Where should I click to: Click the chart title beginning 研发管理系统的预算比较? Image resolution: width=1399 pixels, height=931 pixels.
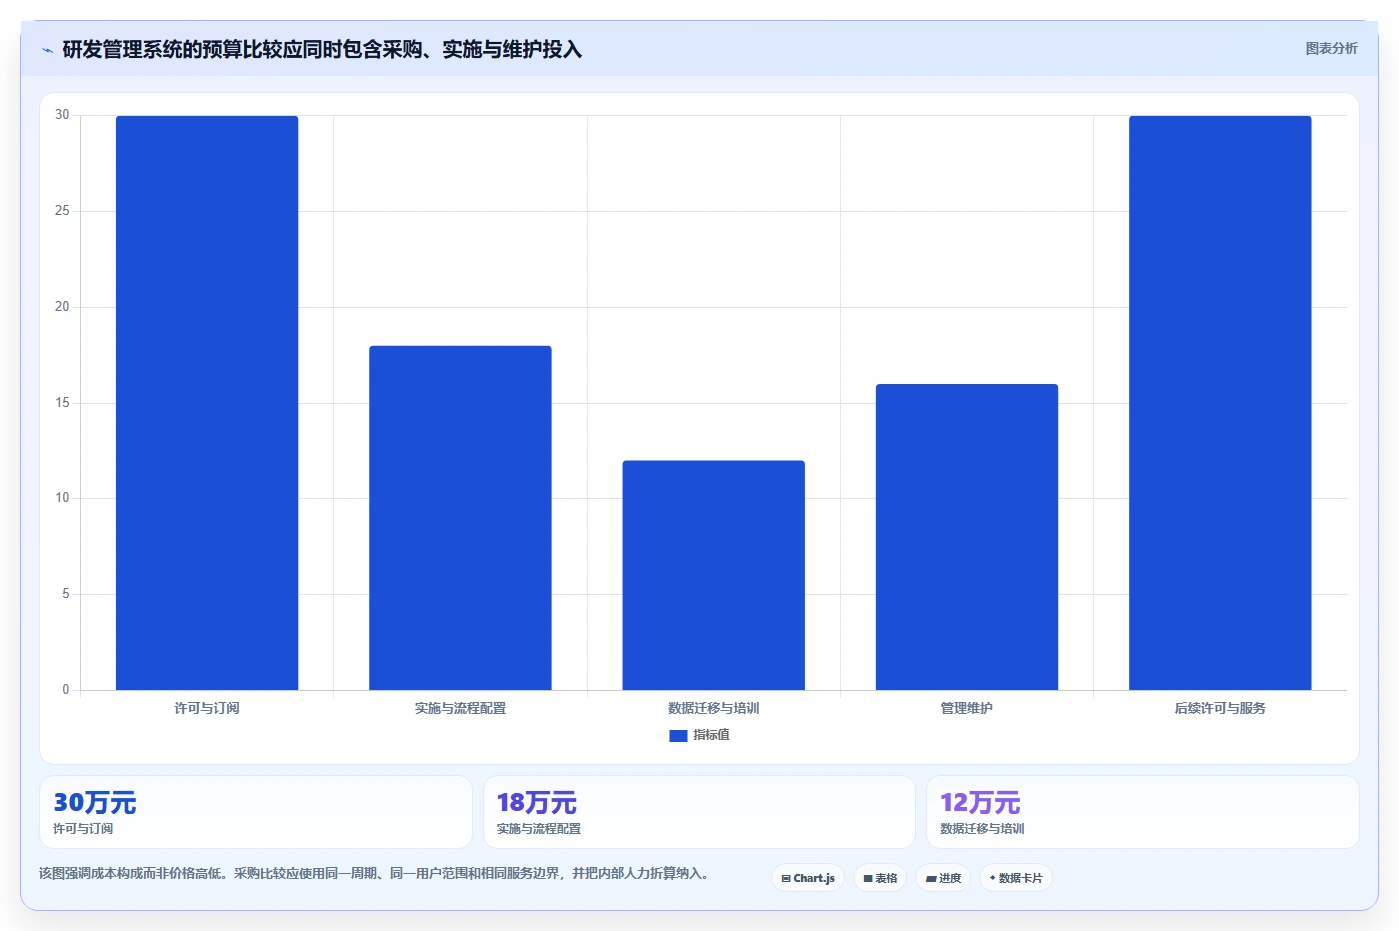(x=322, y=50)
